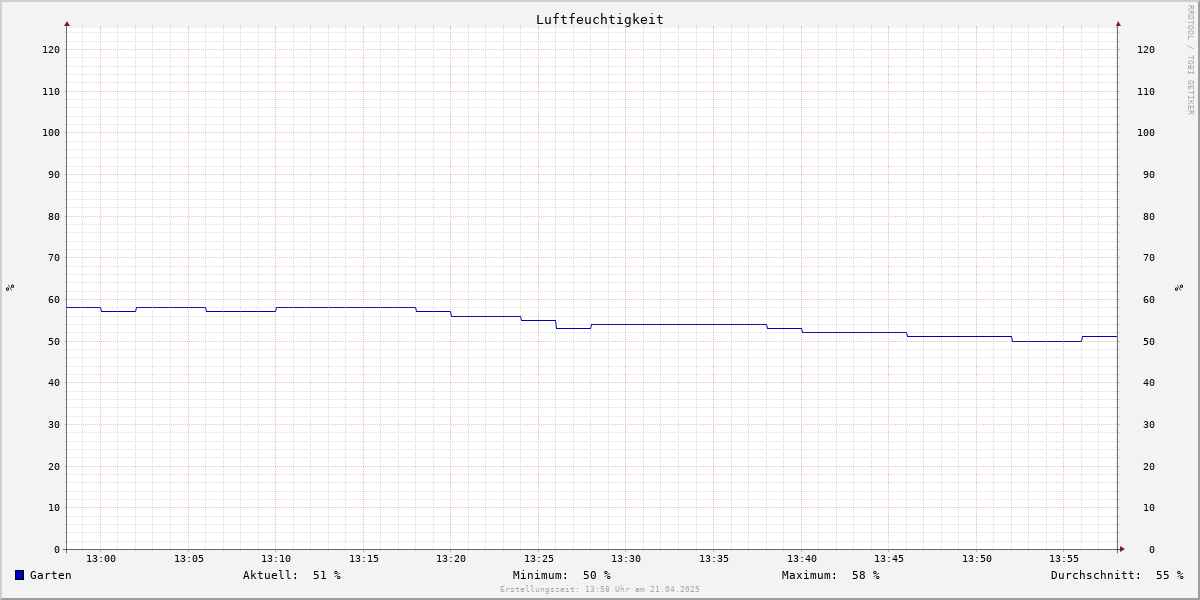Click the red arrow at x-axis end
The width and height of the screenshot is (1200, 600).
(1122, 549)
